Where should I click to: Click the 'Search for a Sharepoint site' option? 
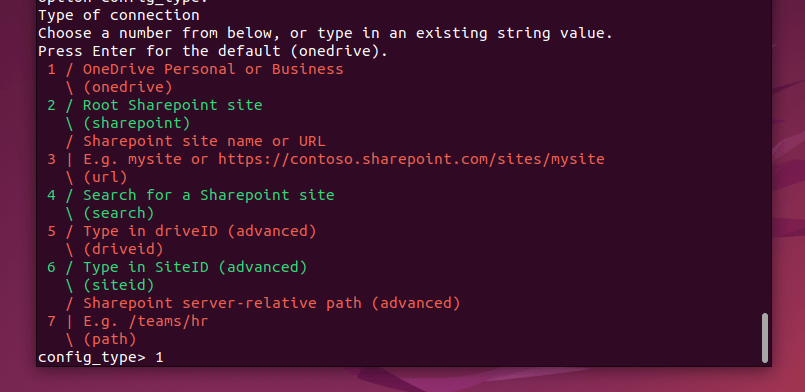pyautogui.click(x=208, y=195)
